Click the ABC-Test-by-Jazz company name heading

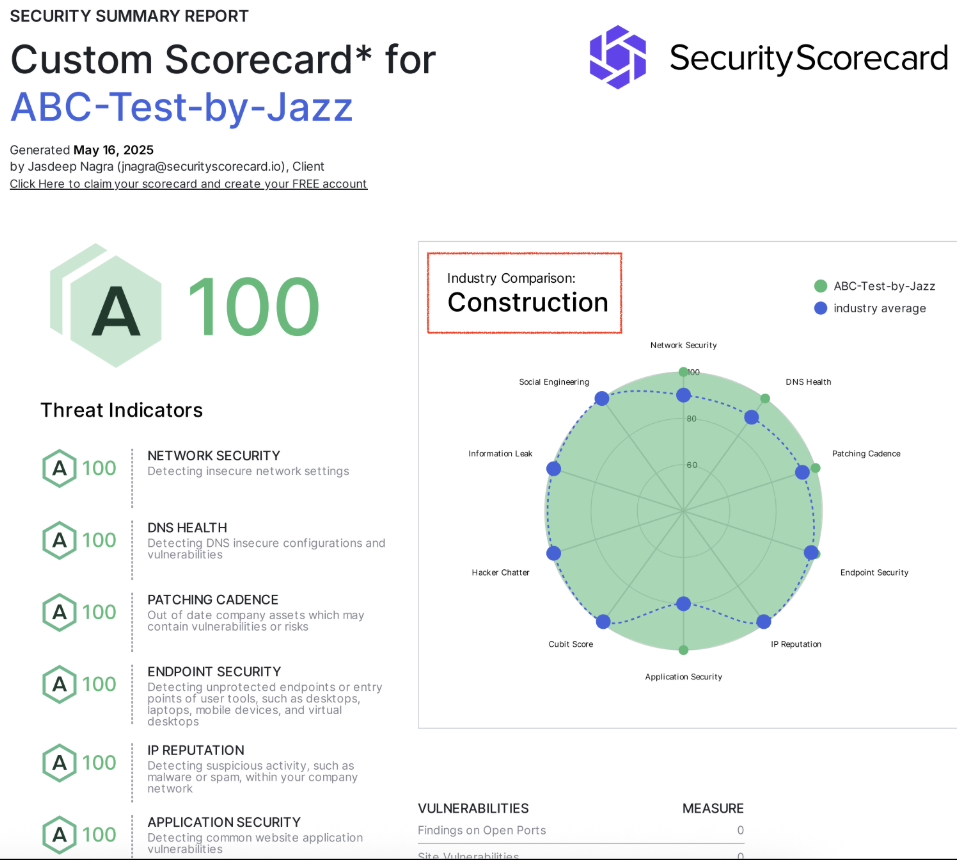point(182,107)
